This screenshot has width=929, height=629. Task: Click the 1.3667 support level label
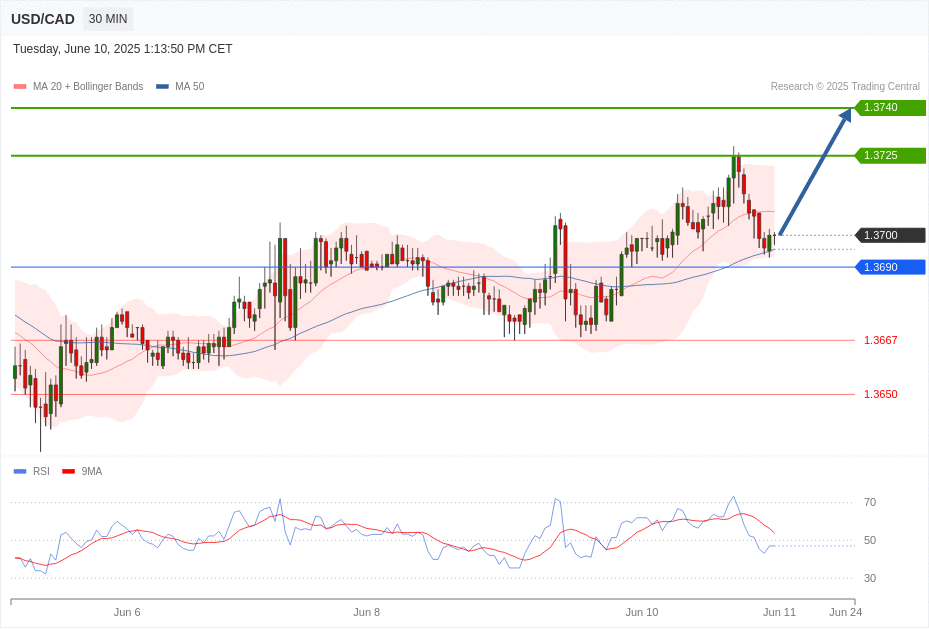[x=880, y=341]
